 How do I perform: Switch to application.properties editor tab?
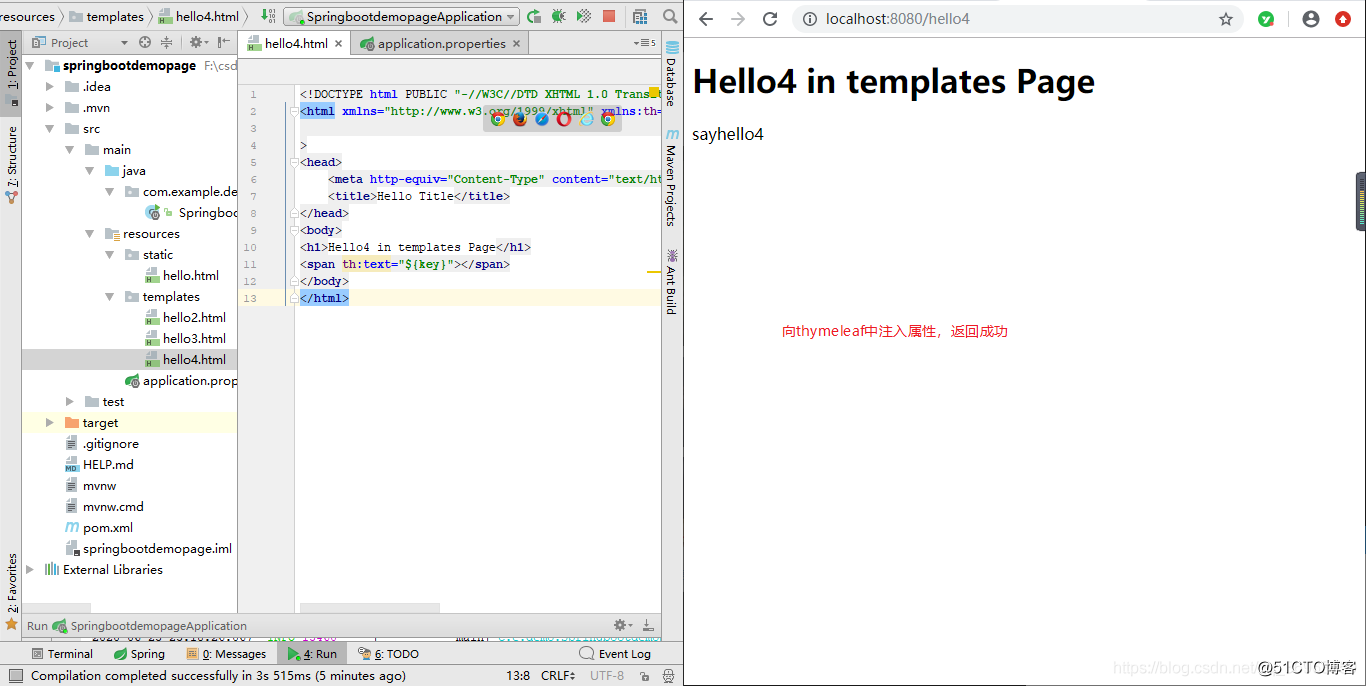coord(441,44)
